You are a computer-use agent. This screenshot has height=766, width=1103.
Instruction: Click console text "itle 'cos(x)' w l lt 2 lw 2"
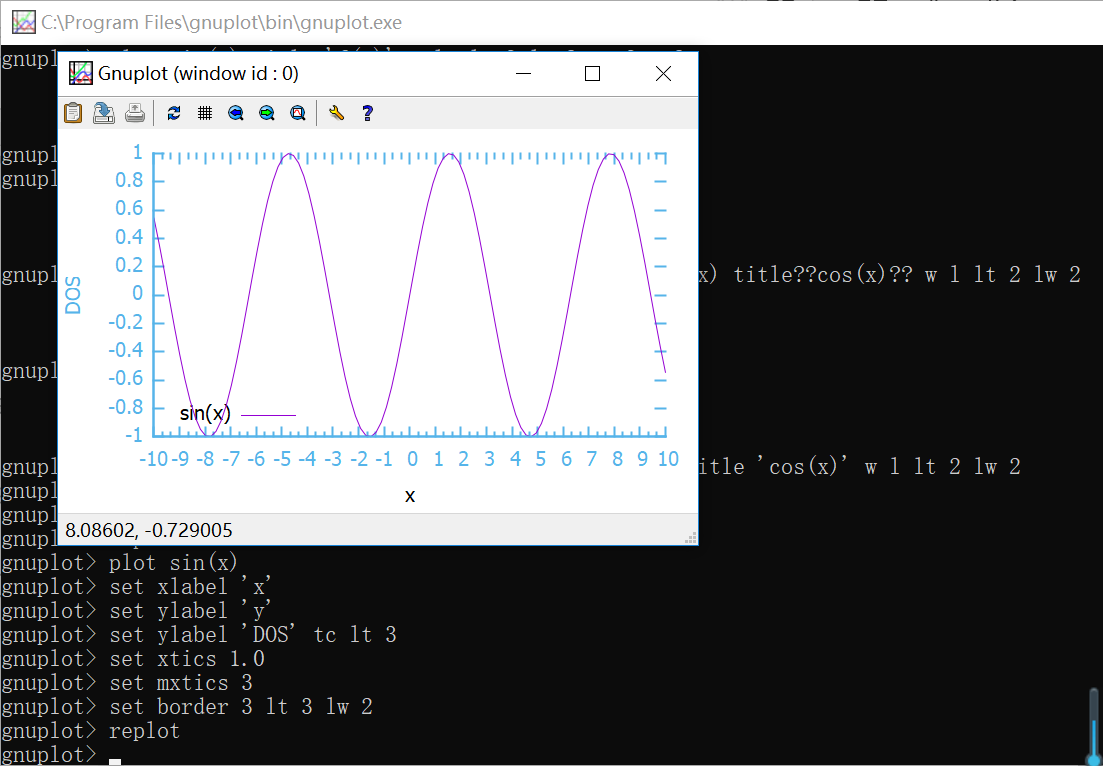tap(860, 466)
